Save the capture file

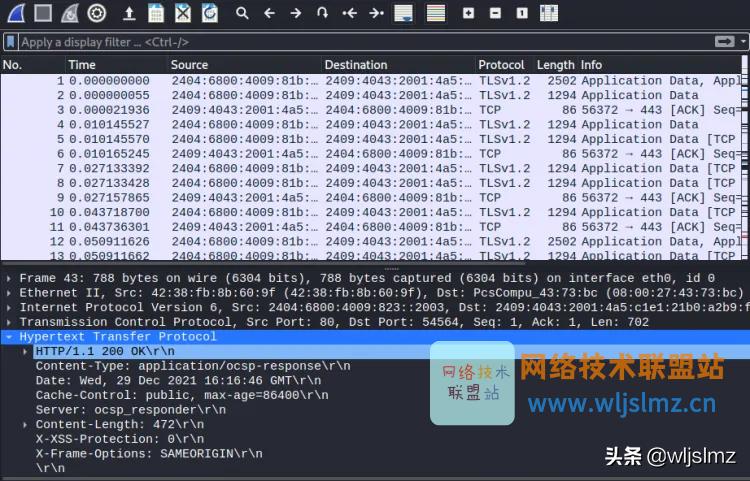156,13
